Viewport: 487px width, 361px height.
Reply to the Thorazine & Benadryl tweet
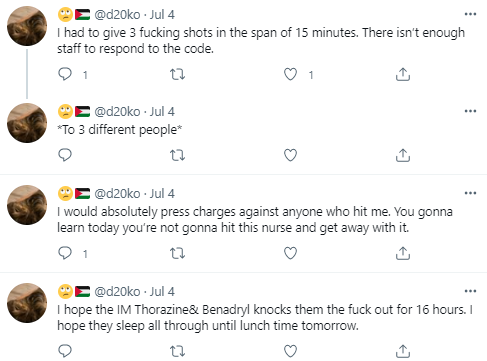pyautogui.click(x=65, y=351)
